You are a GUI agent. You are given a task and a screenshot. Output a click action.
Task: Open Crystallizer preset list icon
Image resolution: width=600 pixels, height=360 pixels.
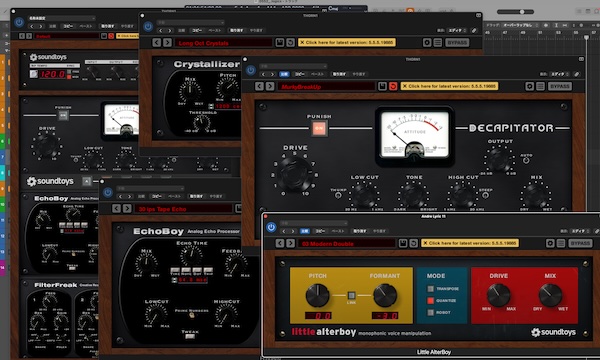tap(438, 42)
